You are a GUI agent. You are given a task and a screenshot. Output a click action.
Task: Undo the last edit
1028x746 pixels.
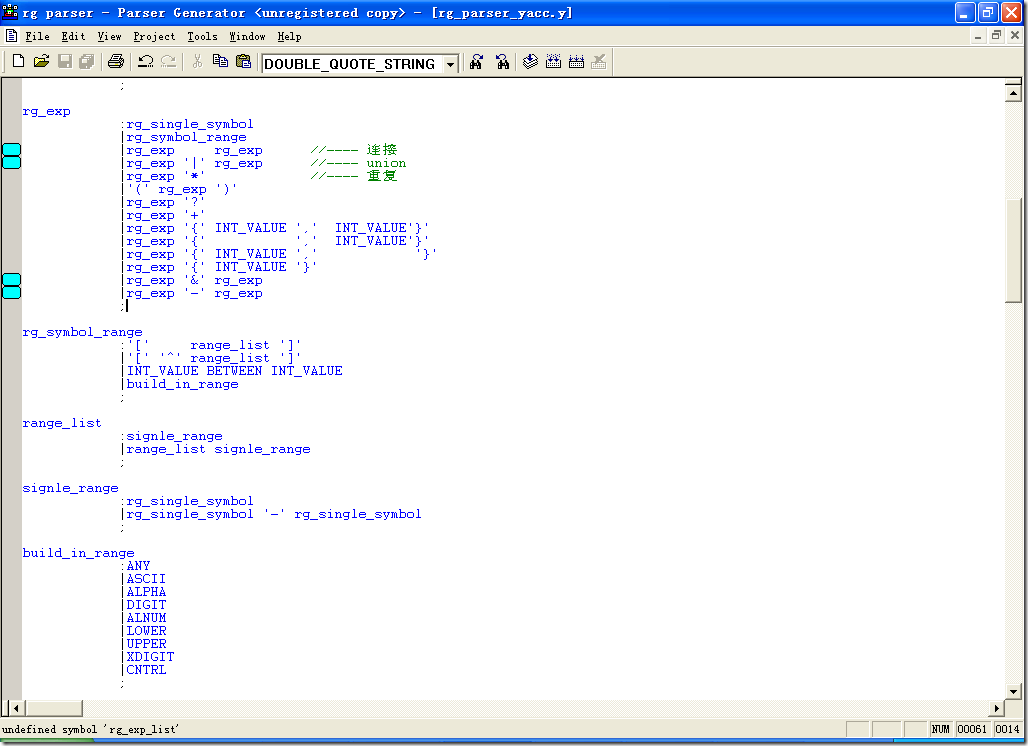point(146,62)
